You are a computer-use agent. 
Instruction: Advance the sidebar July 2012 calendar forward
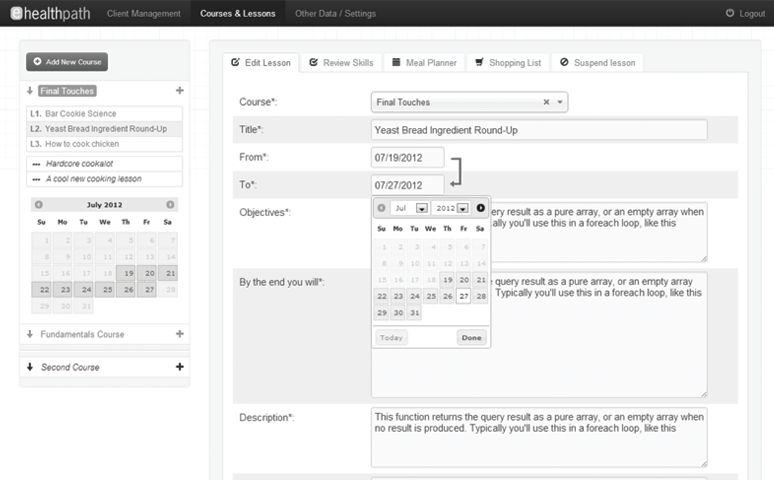tap(170, 205)
